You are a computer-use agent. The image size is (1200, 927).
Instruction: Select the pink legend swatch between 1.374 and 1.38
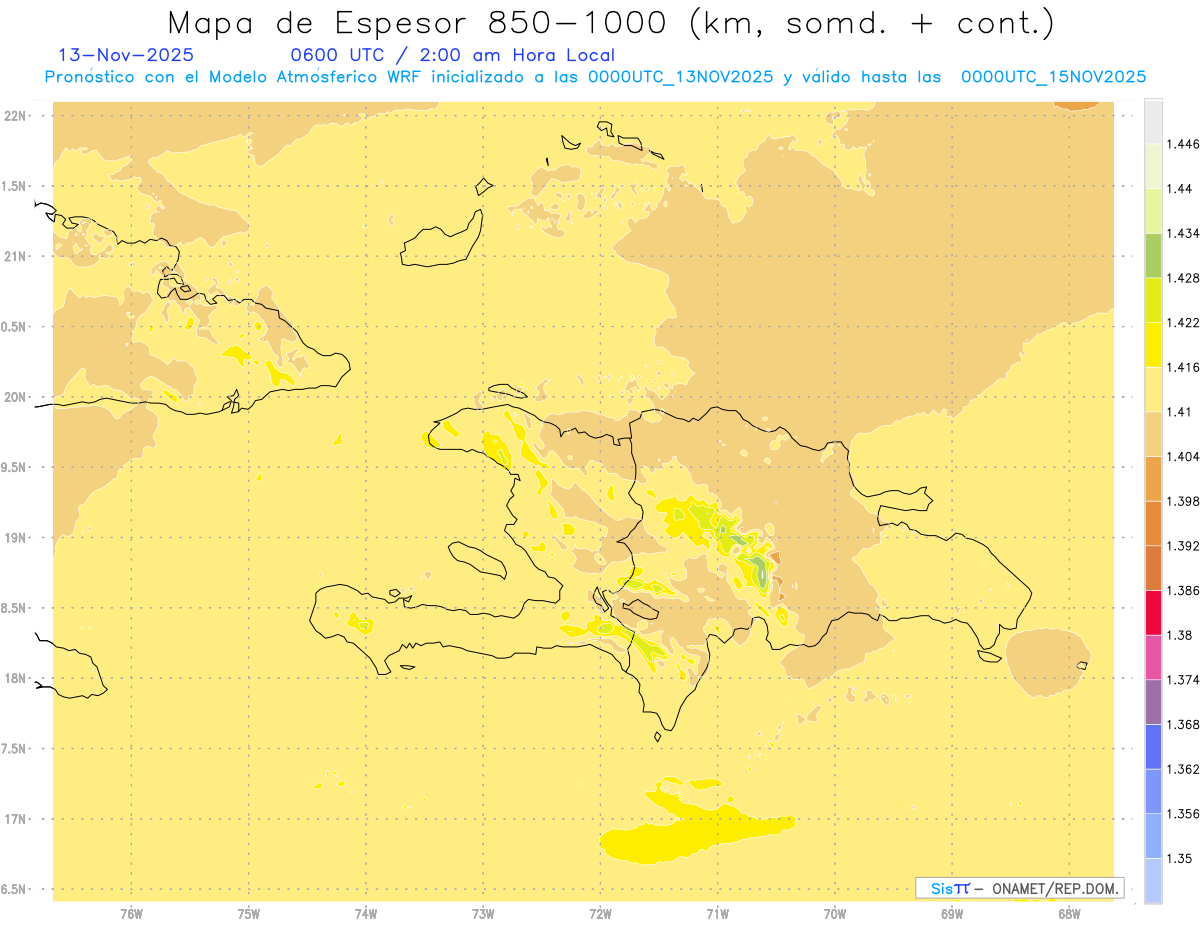point(1153,657)
